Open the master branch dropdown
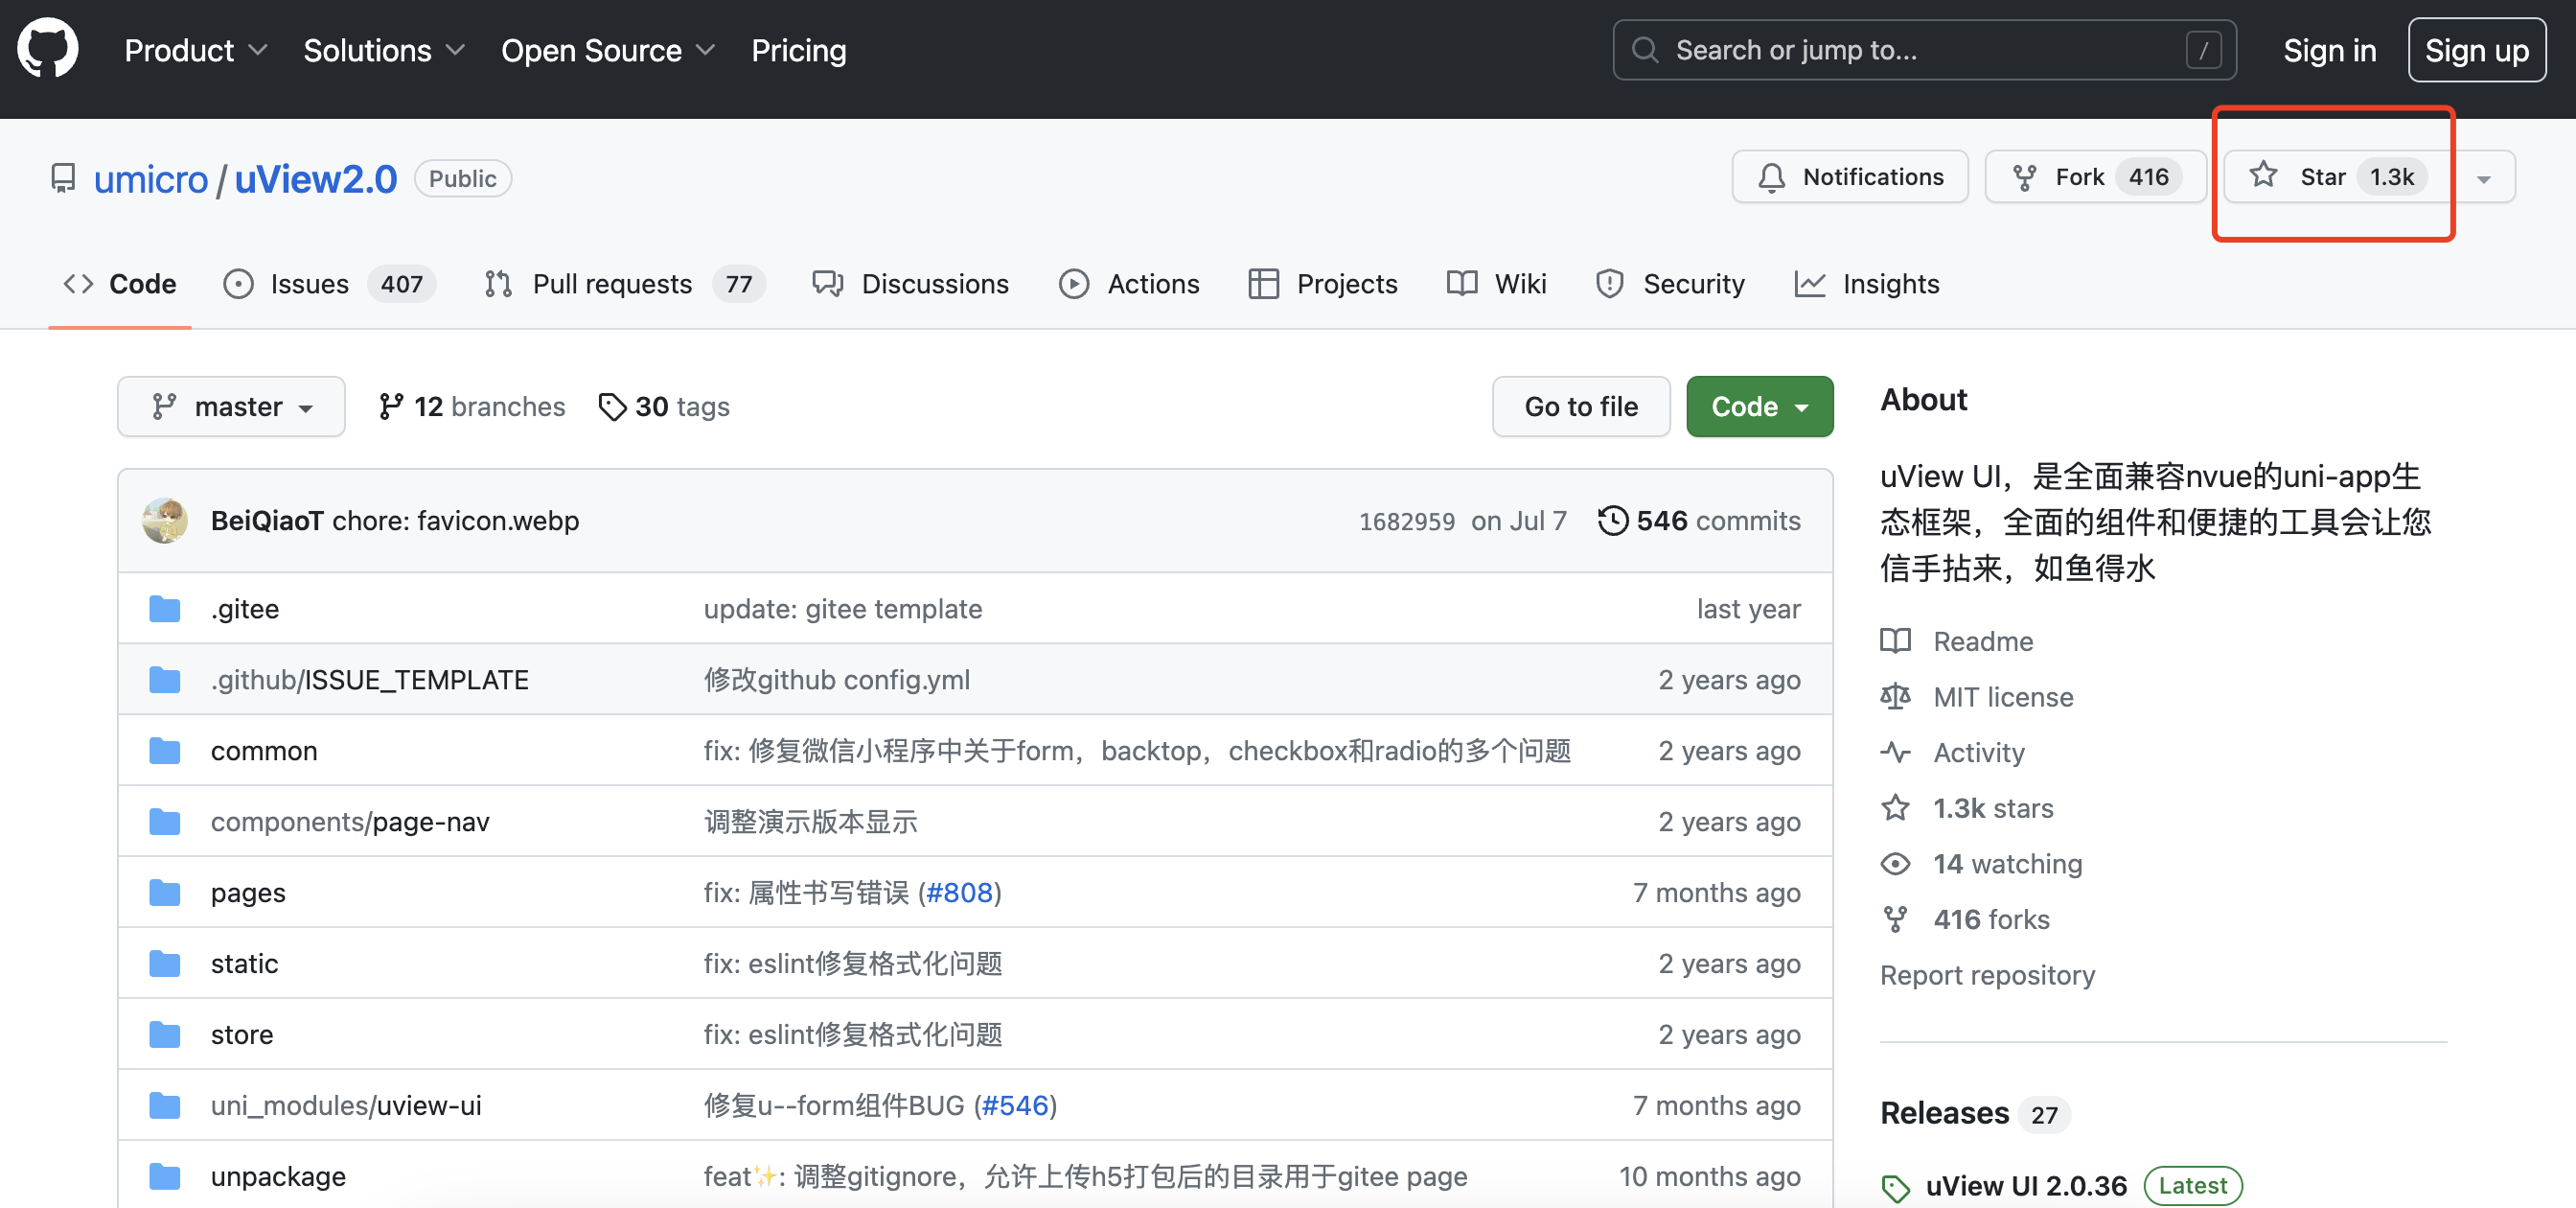 231,407
